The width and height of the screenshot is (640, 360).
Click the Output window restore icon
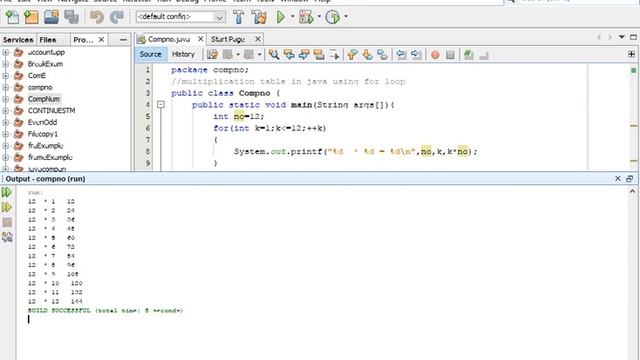click(x=630, y=179)
